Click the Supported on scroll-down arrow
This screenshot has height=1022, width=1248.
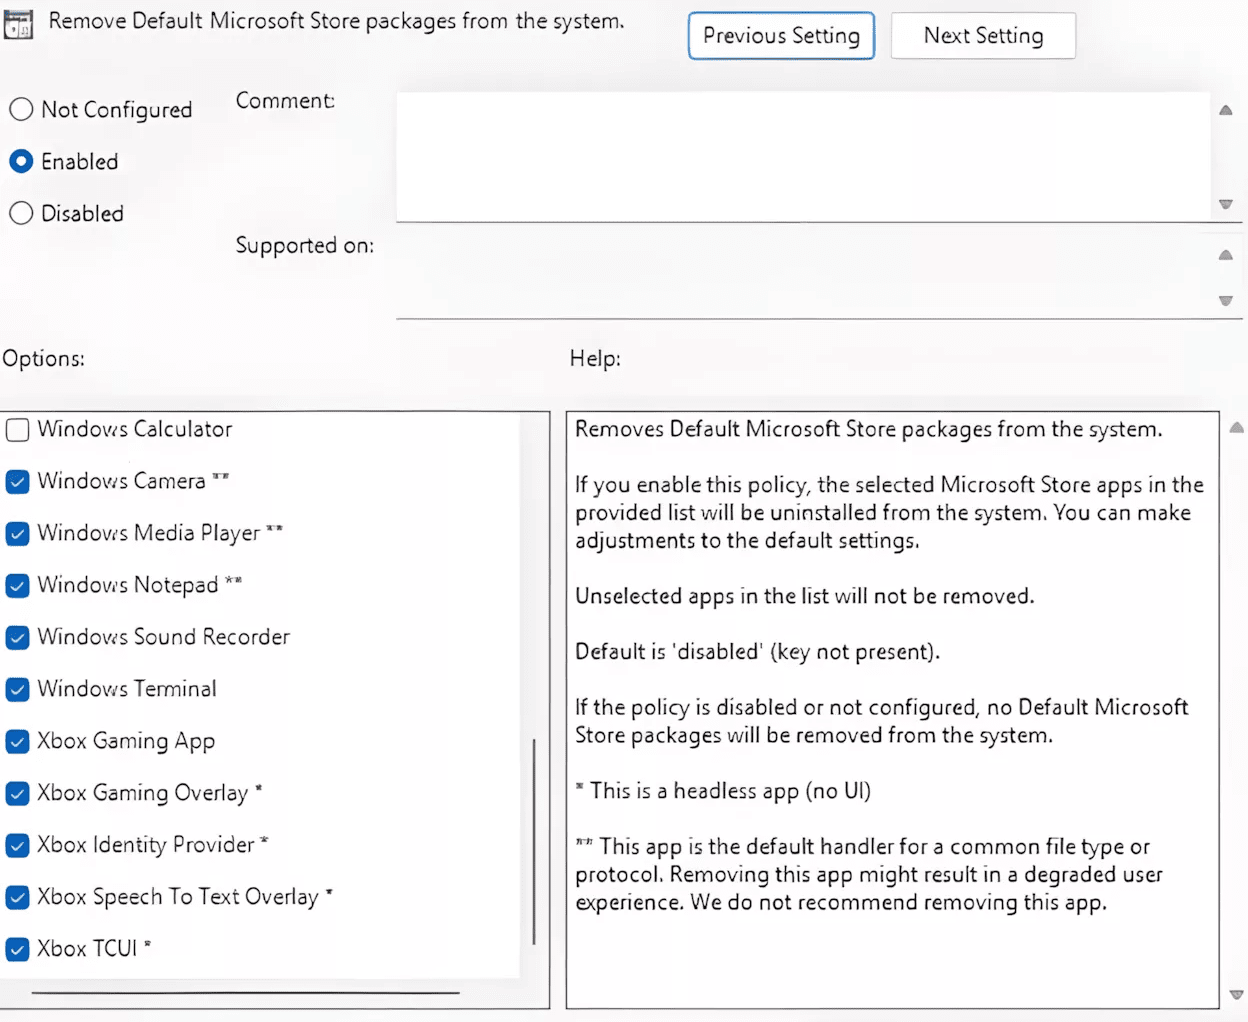click(1225, 300)
